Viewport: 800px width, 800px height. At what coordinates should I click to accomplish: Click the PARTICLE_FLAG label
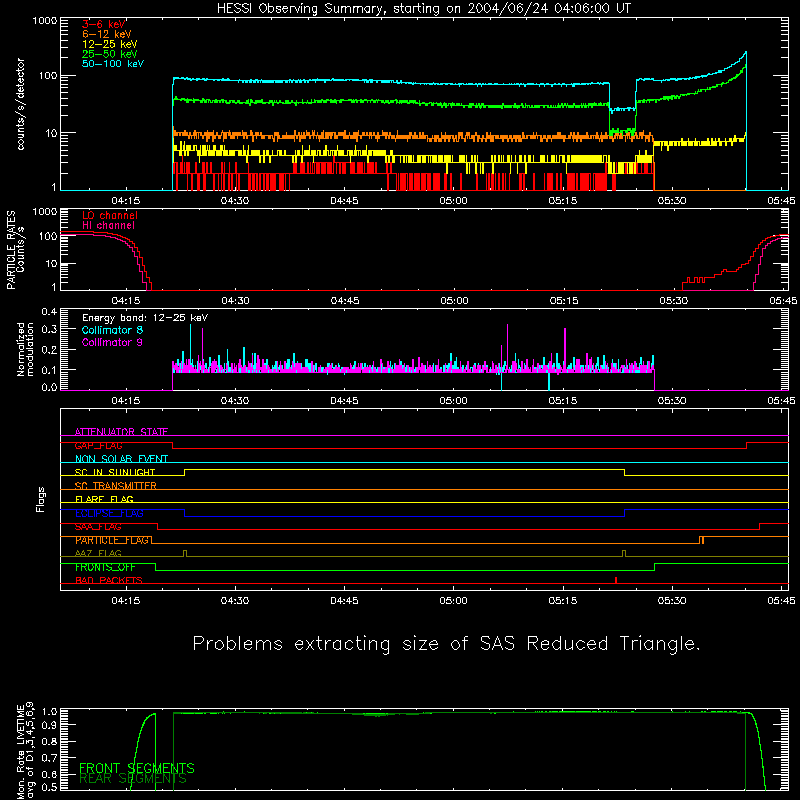point(112,540)
